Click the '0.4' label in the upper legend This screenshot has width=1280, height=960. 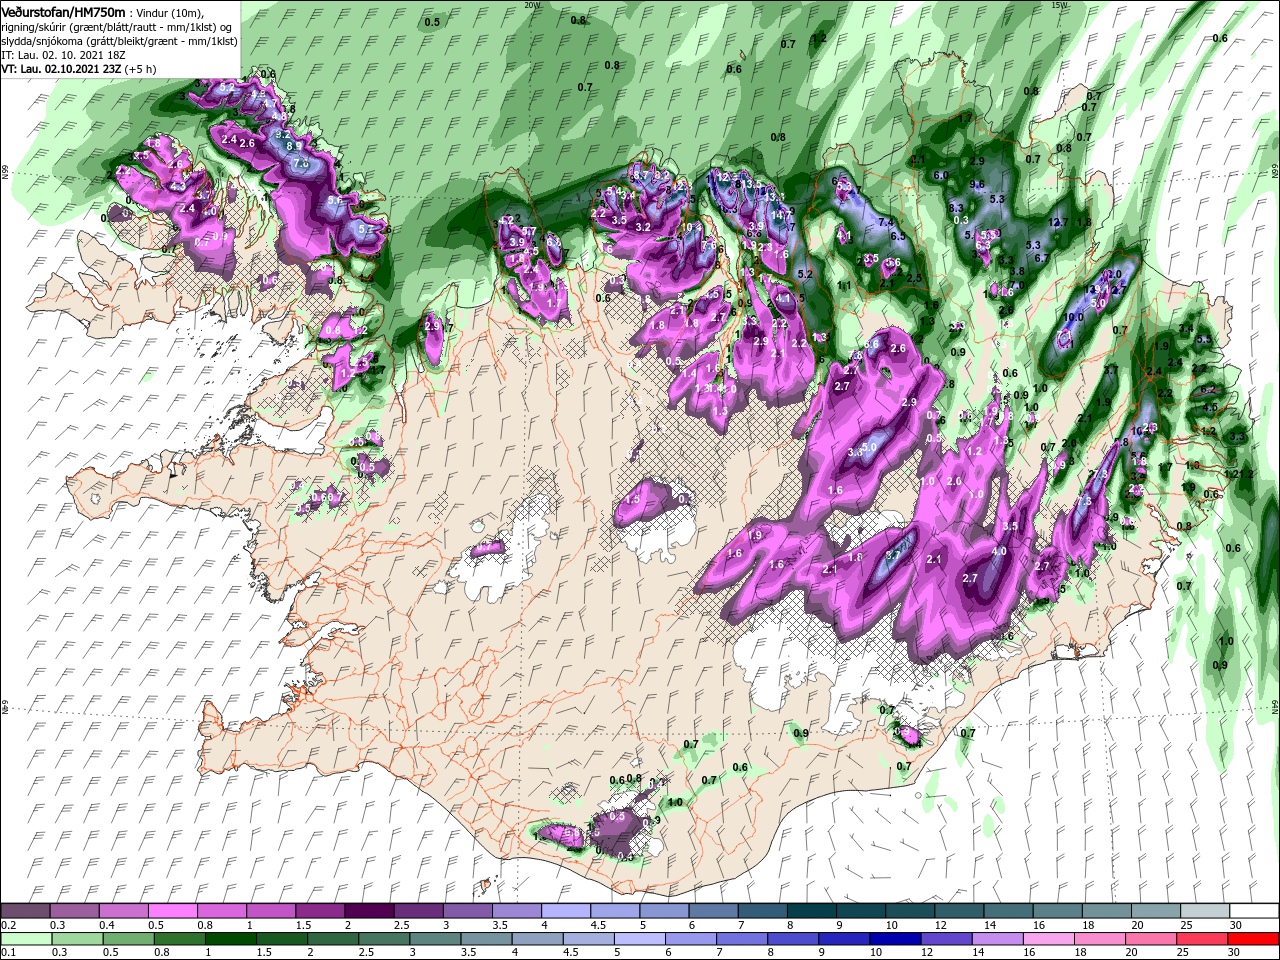(107, 925)
